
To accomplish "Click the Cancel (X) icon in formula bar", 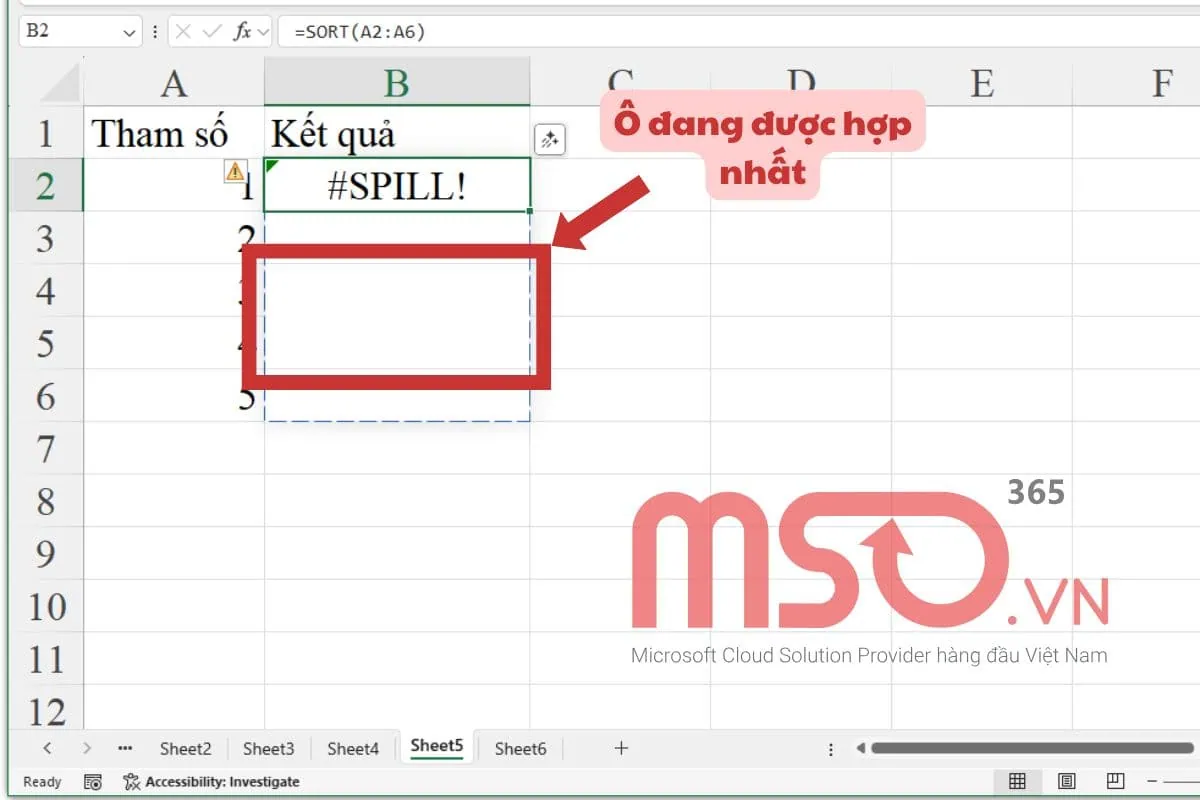I will click(x=184, y=31).
